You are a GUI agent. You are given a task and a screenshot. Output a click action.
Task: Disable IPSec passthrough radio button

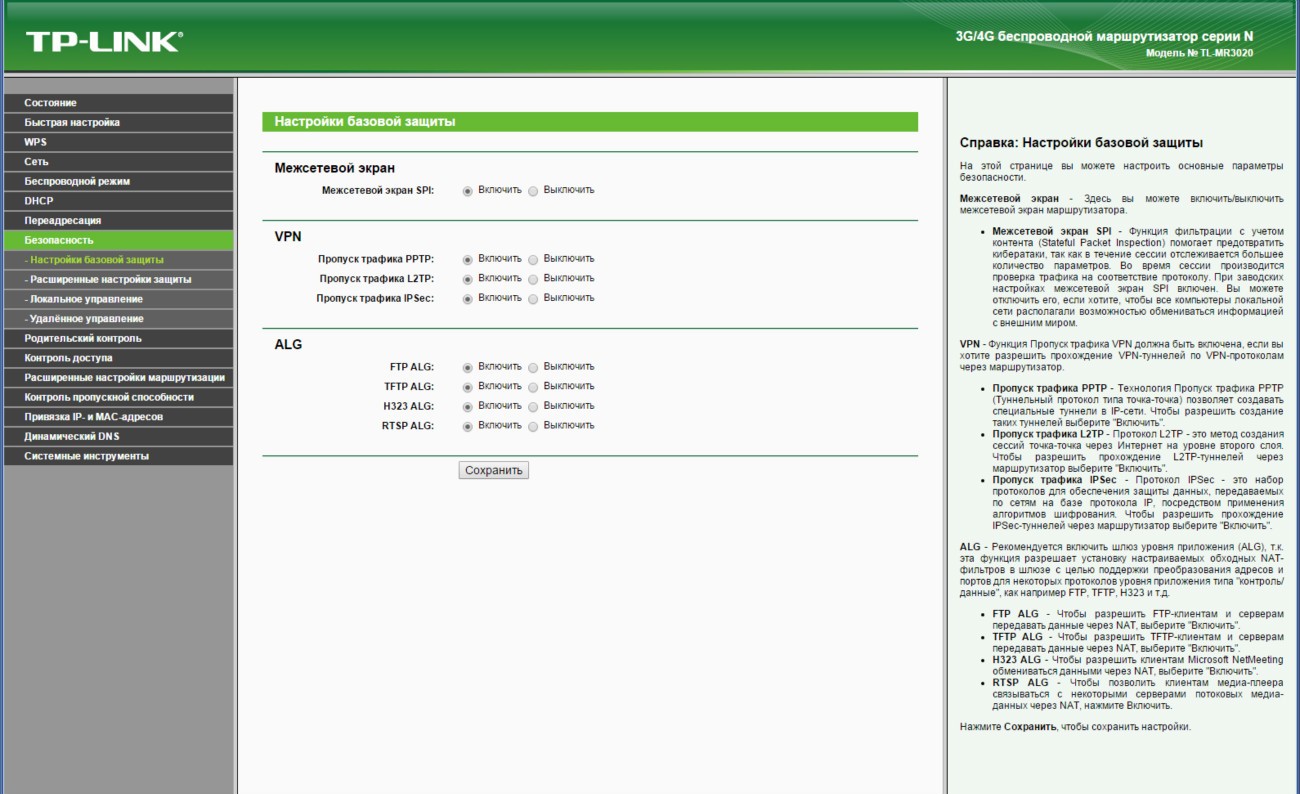tap(533, 299)
